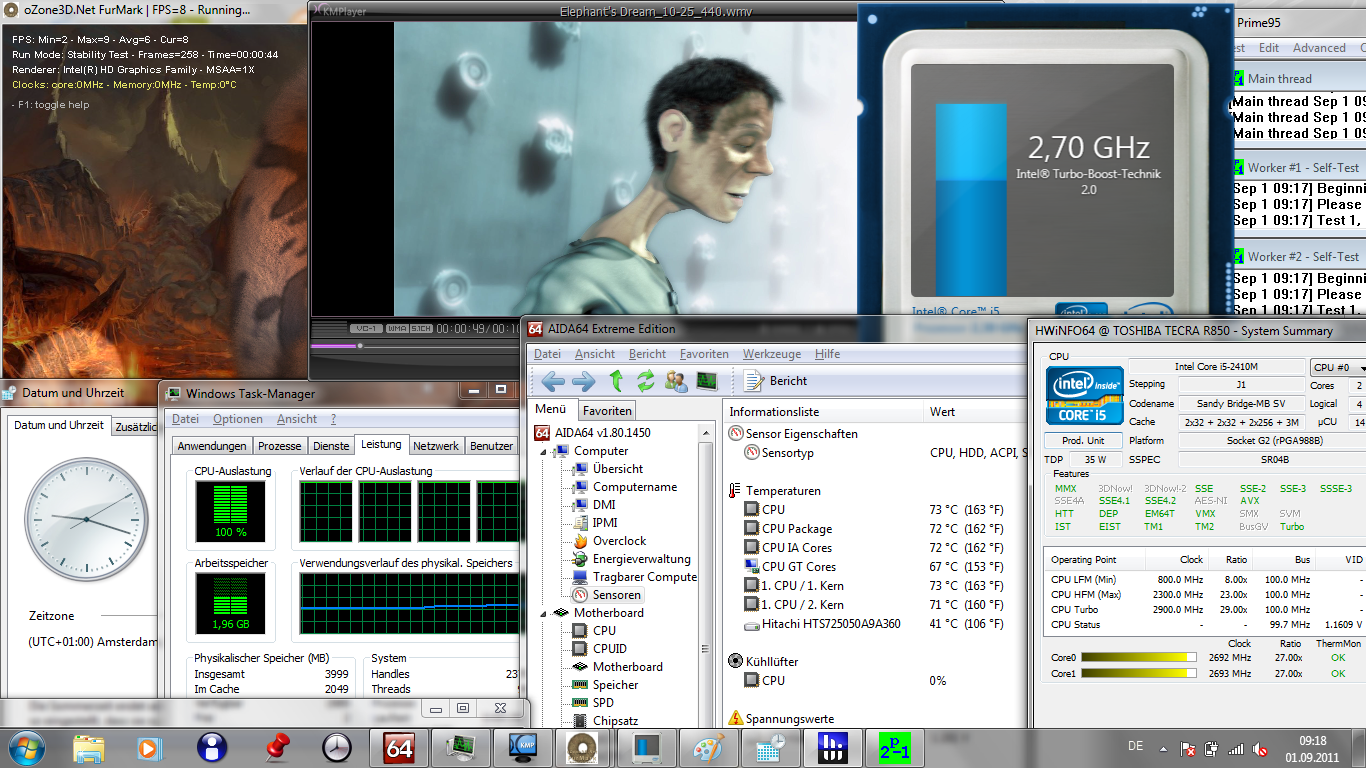Screen dimensions: 1366x768
Task: Open Datei menu in AIDA64
Action: click(x=547, y=354)
